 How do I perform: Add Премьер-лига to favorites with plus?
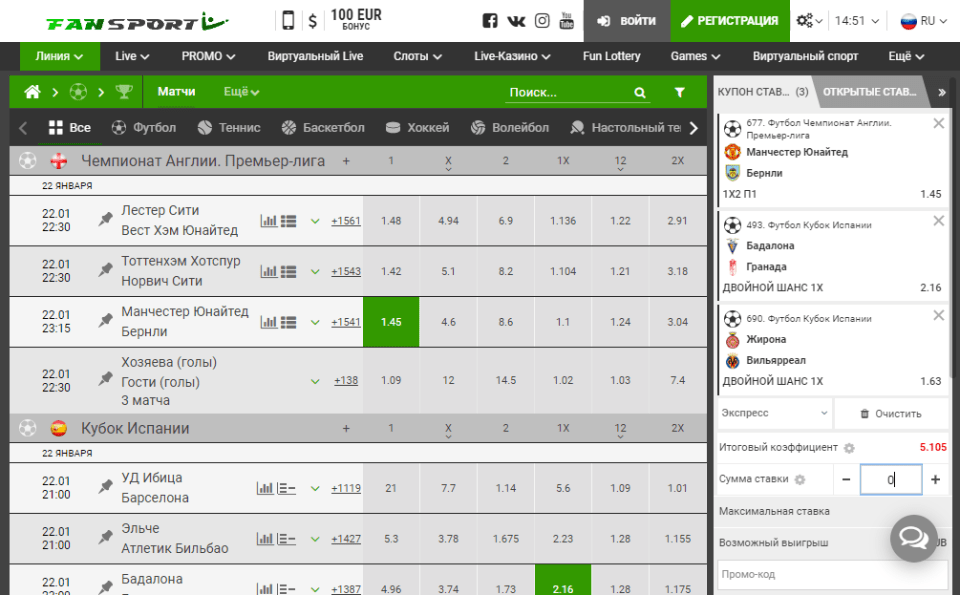(x=346, y=161)
